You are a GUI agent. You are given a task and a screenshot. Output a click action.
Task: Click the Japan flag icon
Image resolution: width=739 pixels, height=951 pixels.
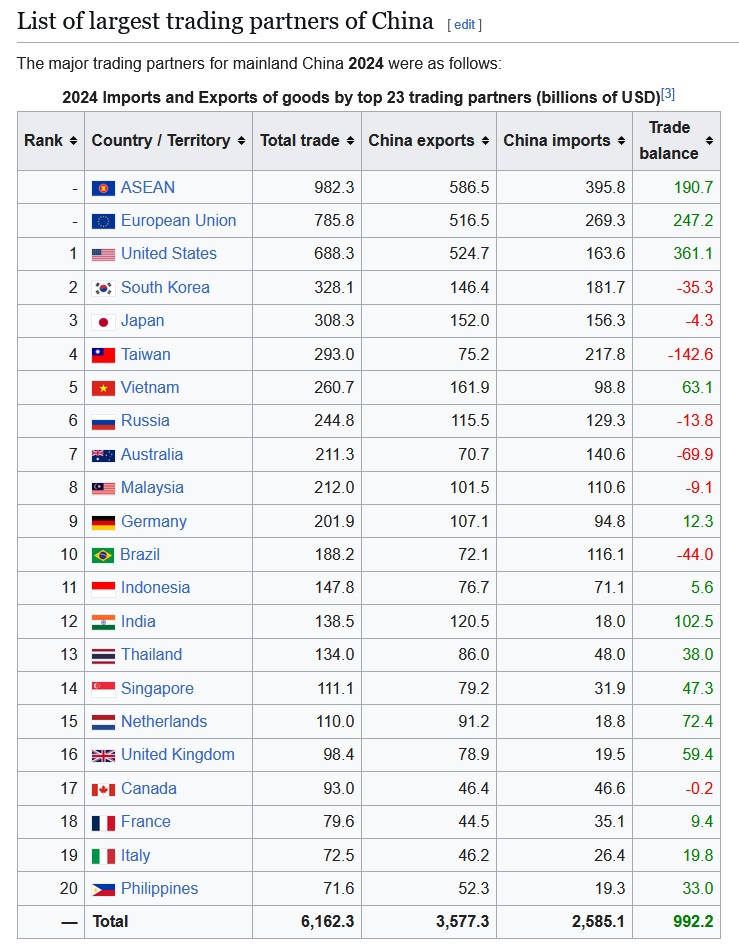103,321
